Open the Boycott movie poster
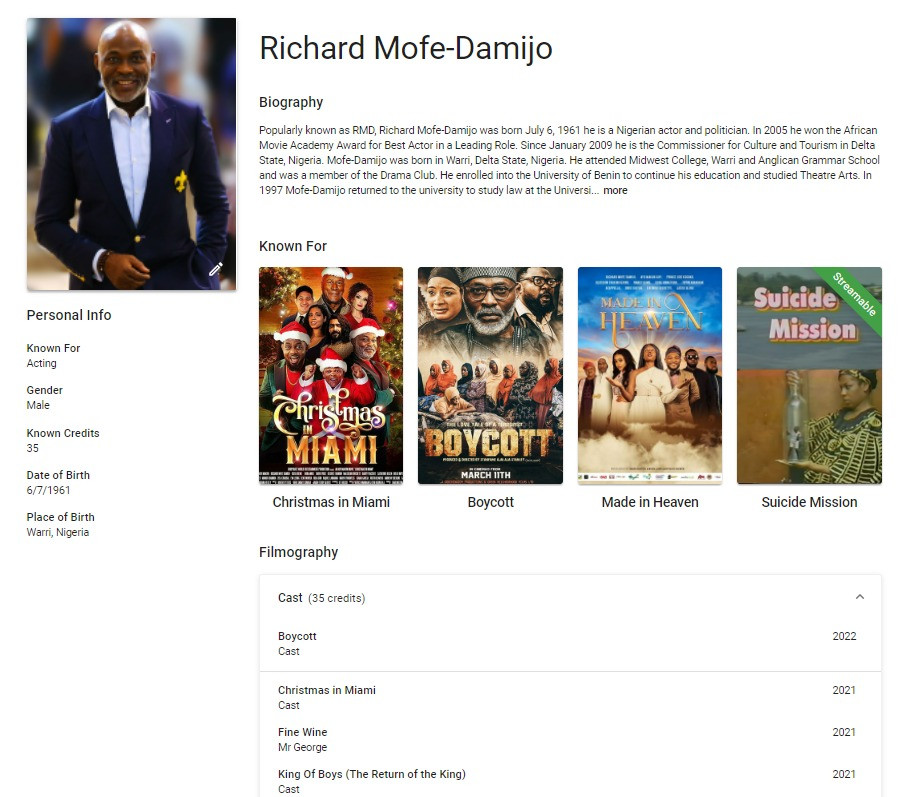The width and height of the screenshot is (918, 797). point(490,375)
